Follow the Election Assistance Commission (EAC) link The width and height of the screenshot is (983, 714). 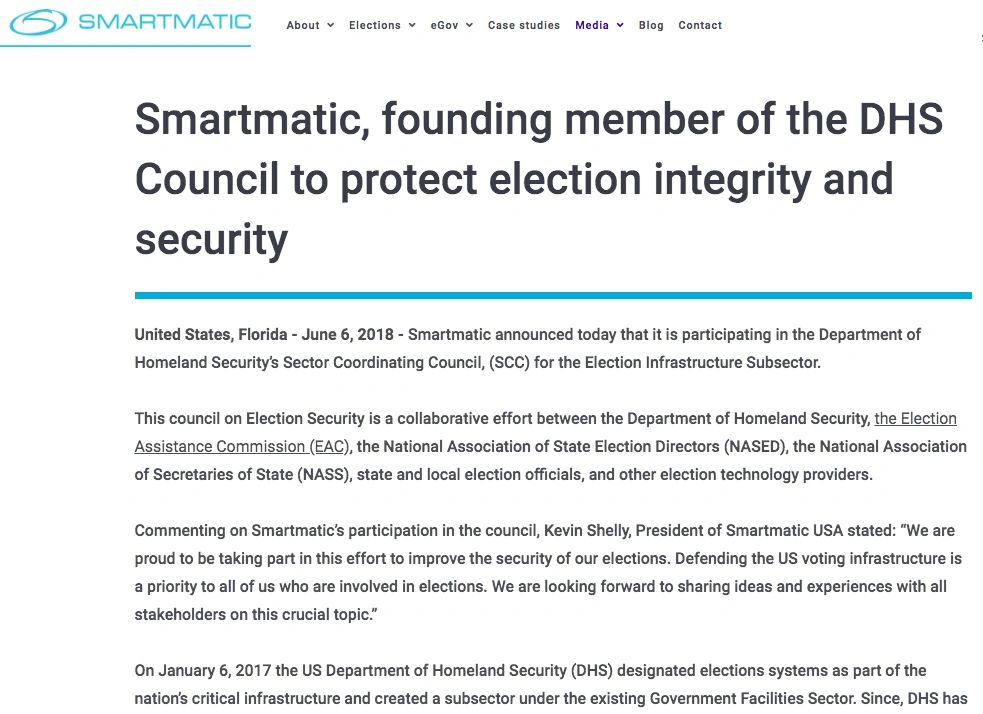240,447
